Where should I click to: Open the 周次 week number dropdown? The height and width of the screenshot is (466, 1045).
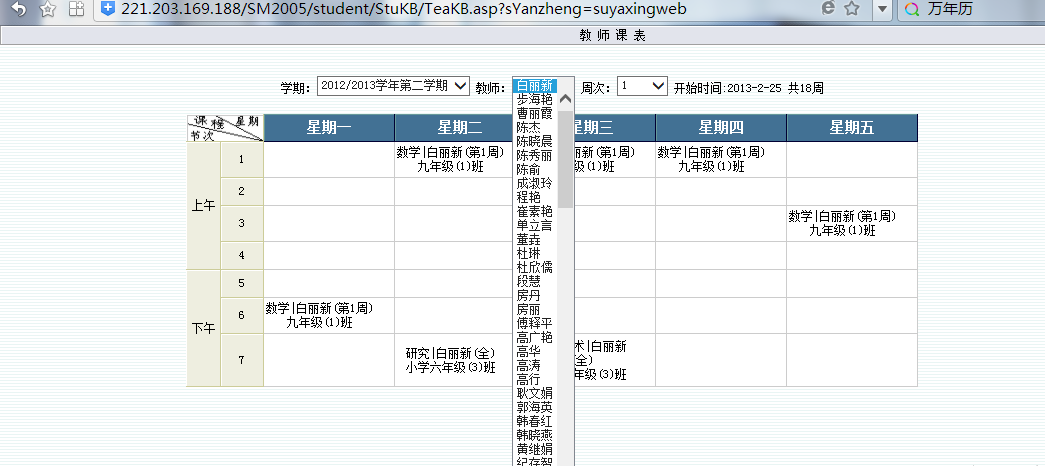coord(642,86)
